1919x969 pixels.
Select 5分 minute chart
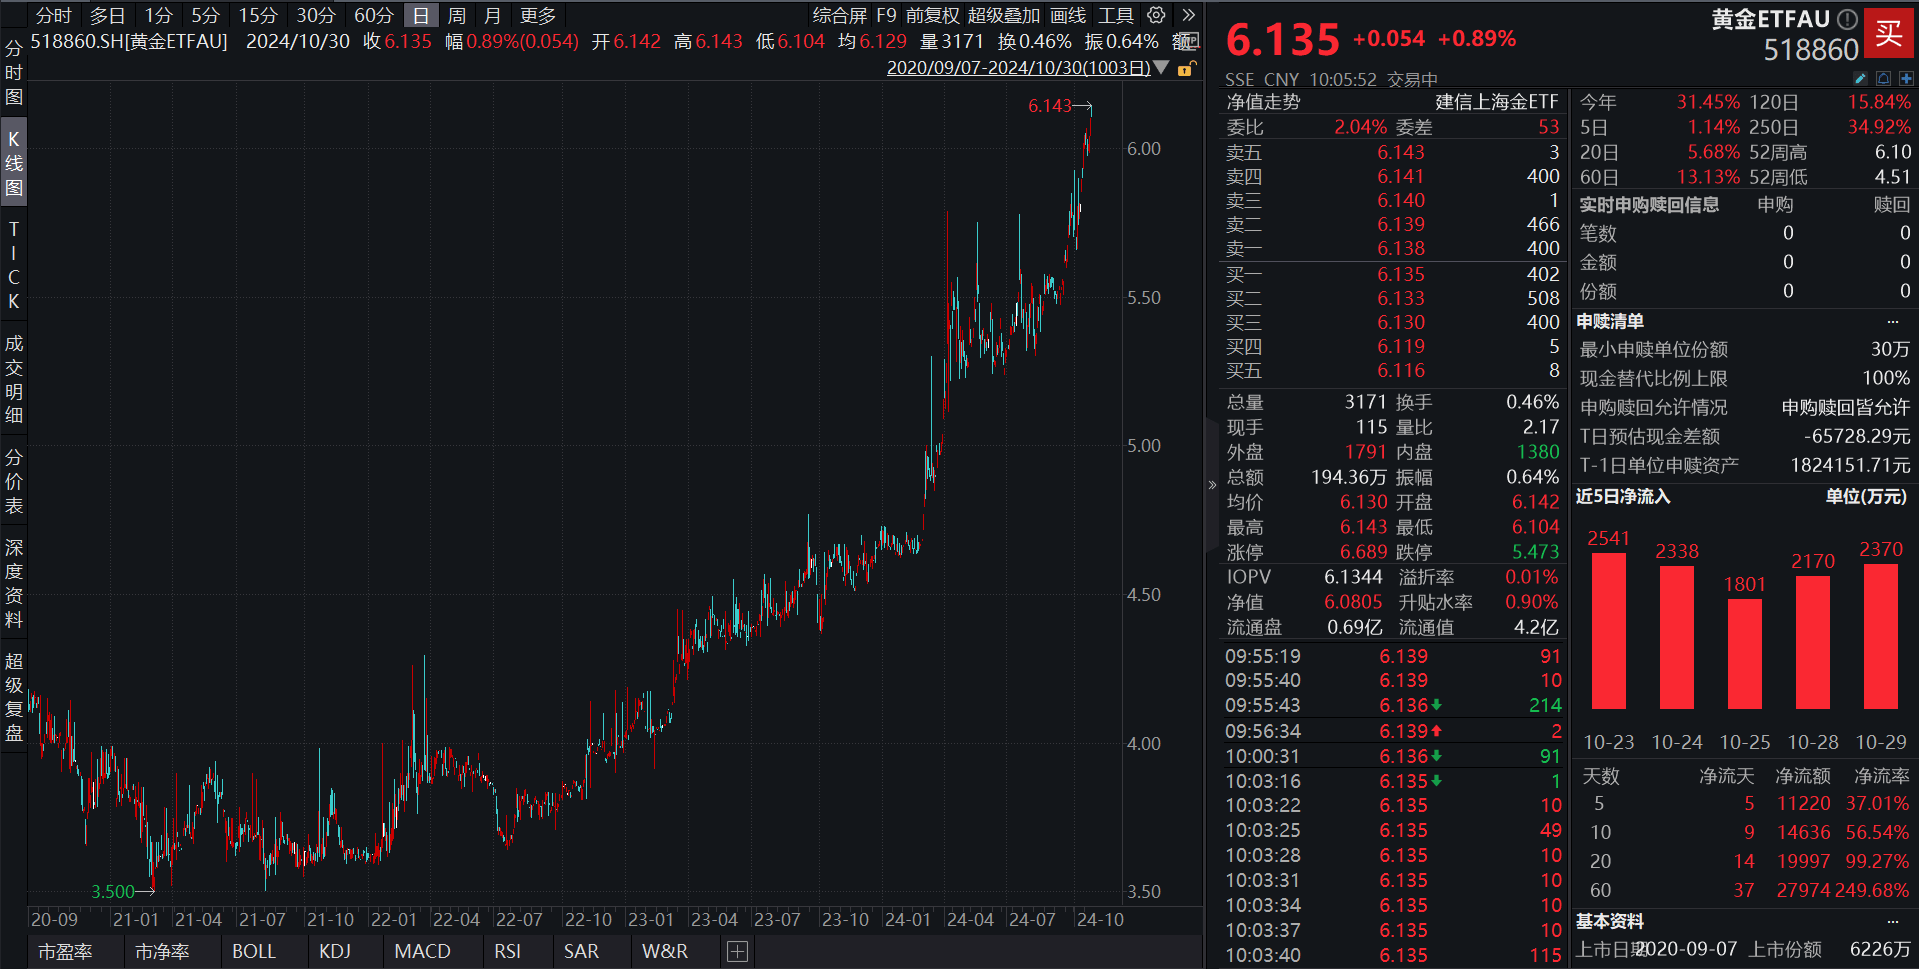point(205,15)
